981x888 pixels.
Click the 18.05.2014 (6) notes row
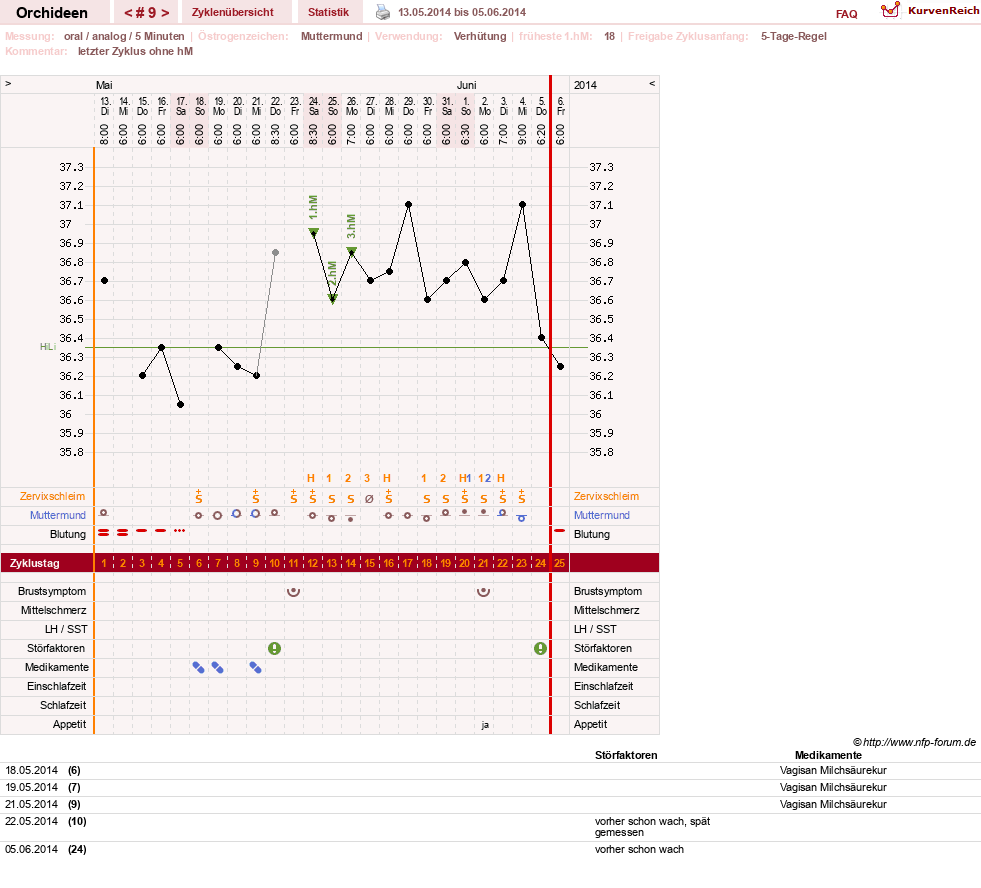490,770
